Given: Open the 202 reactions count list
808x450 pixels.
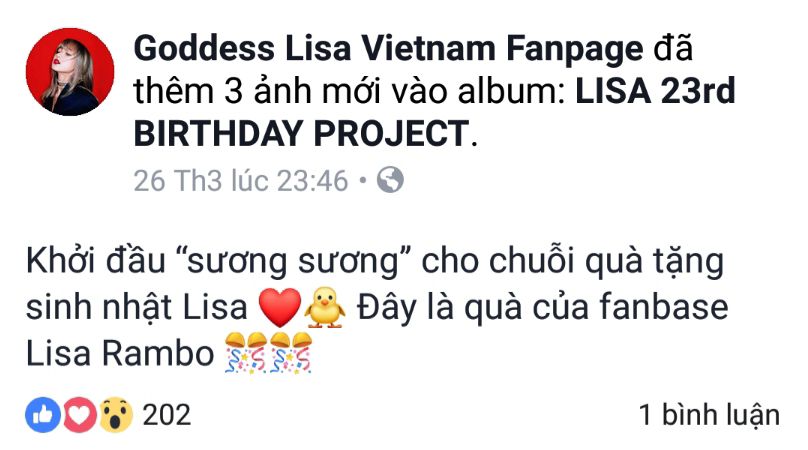Looking at the screenshot, I should click(166, 415).
